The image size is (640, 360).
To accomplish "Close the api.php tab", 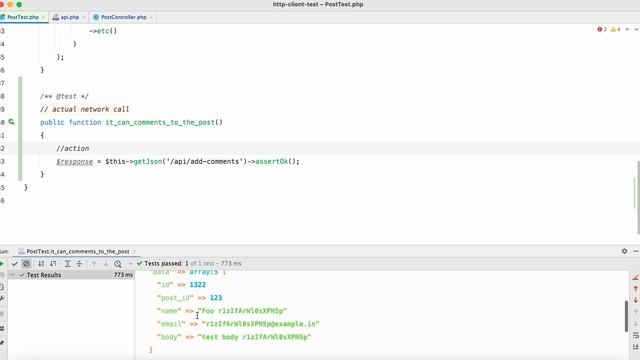I will (84, 17).
